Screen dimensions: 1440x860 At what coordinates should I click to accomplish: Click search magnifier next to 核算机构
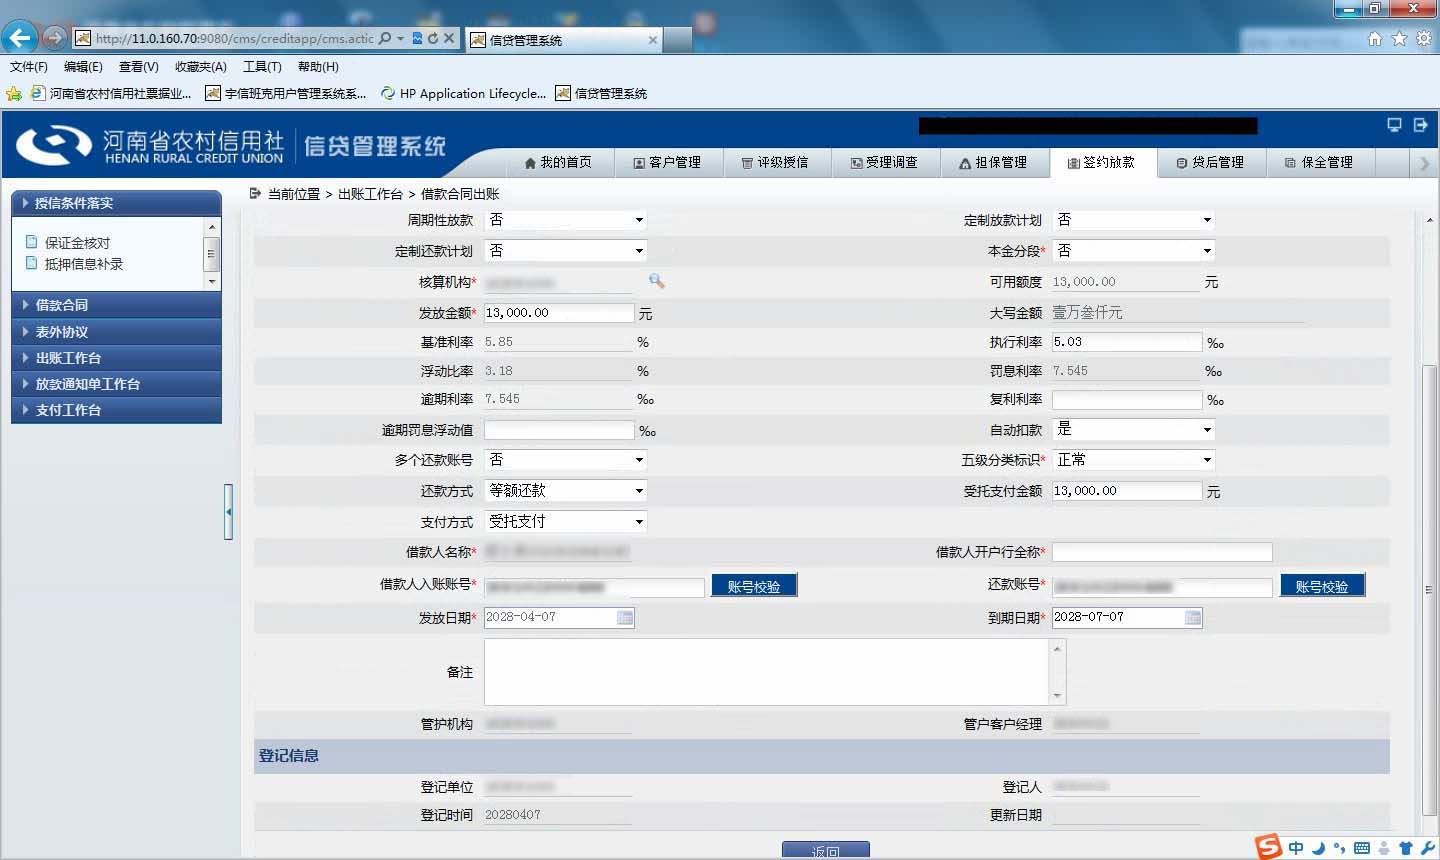pos(656,281)
